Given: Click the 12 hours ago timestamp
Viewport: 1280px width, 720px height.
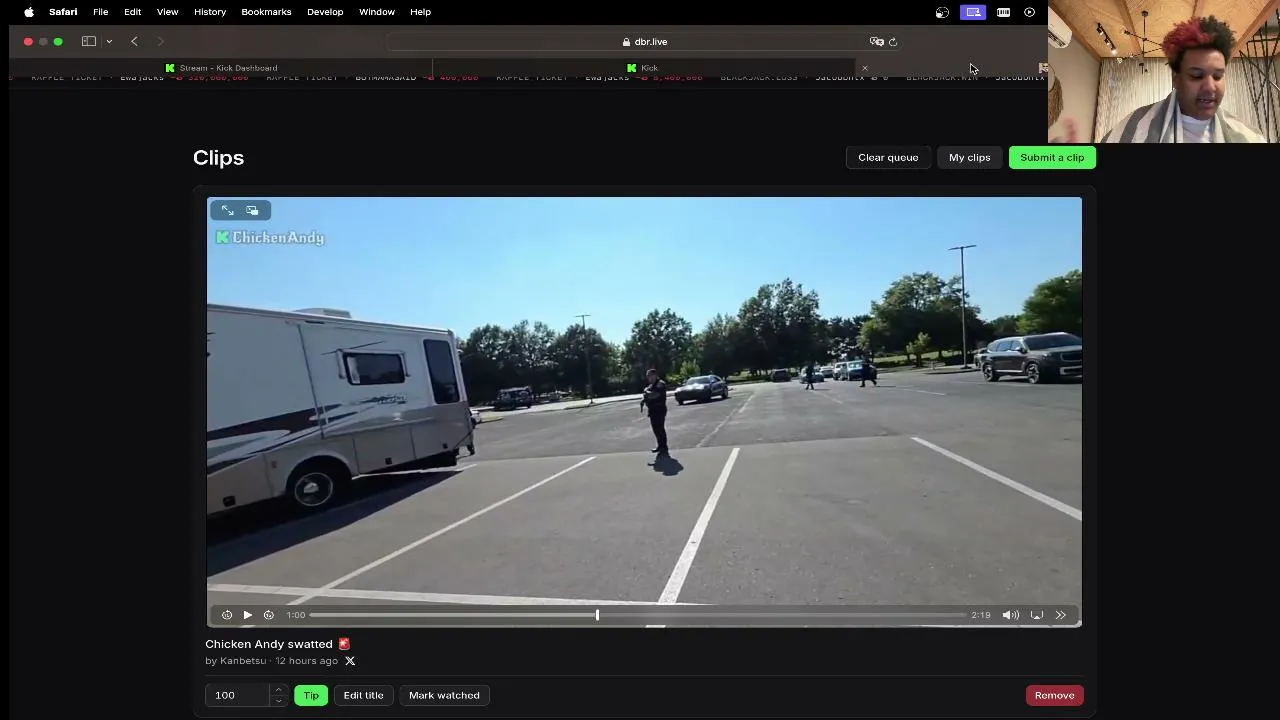Looking at the screenshot, I should (x=306, y=661).
